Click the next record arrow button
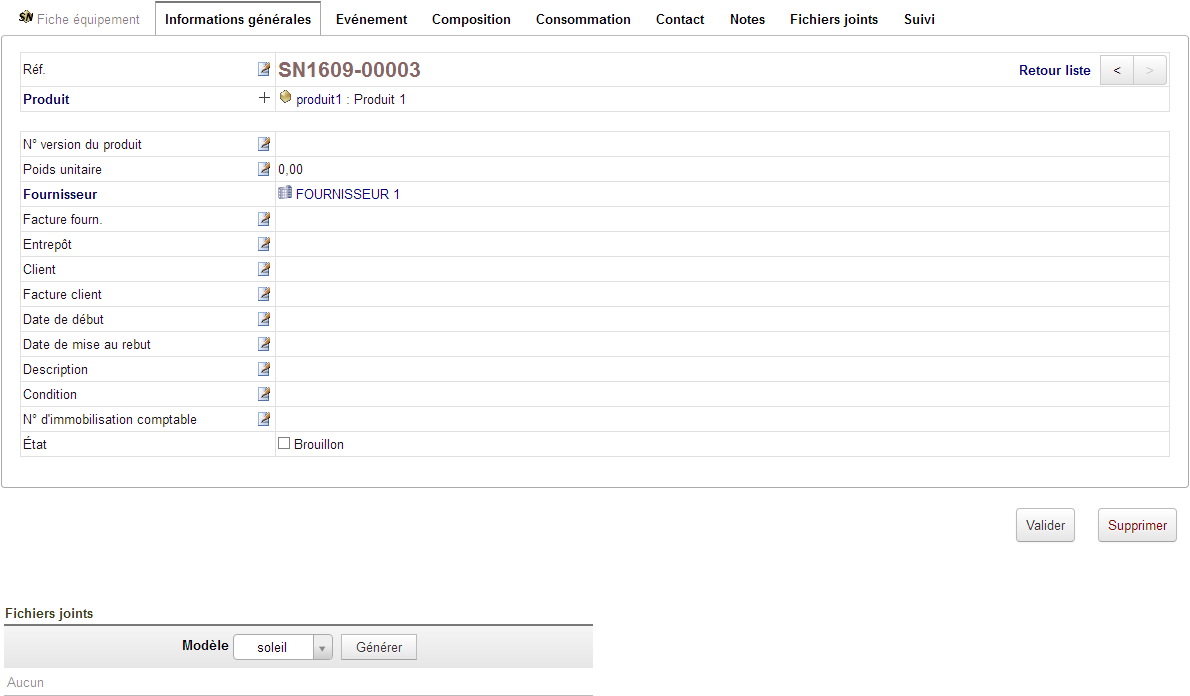The width and height of the screenshot is (1190, 696). coord(1149,69)
